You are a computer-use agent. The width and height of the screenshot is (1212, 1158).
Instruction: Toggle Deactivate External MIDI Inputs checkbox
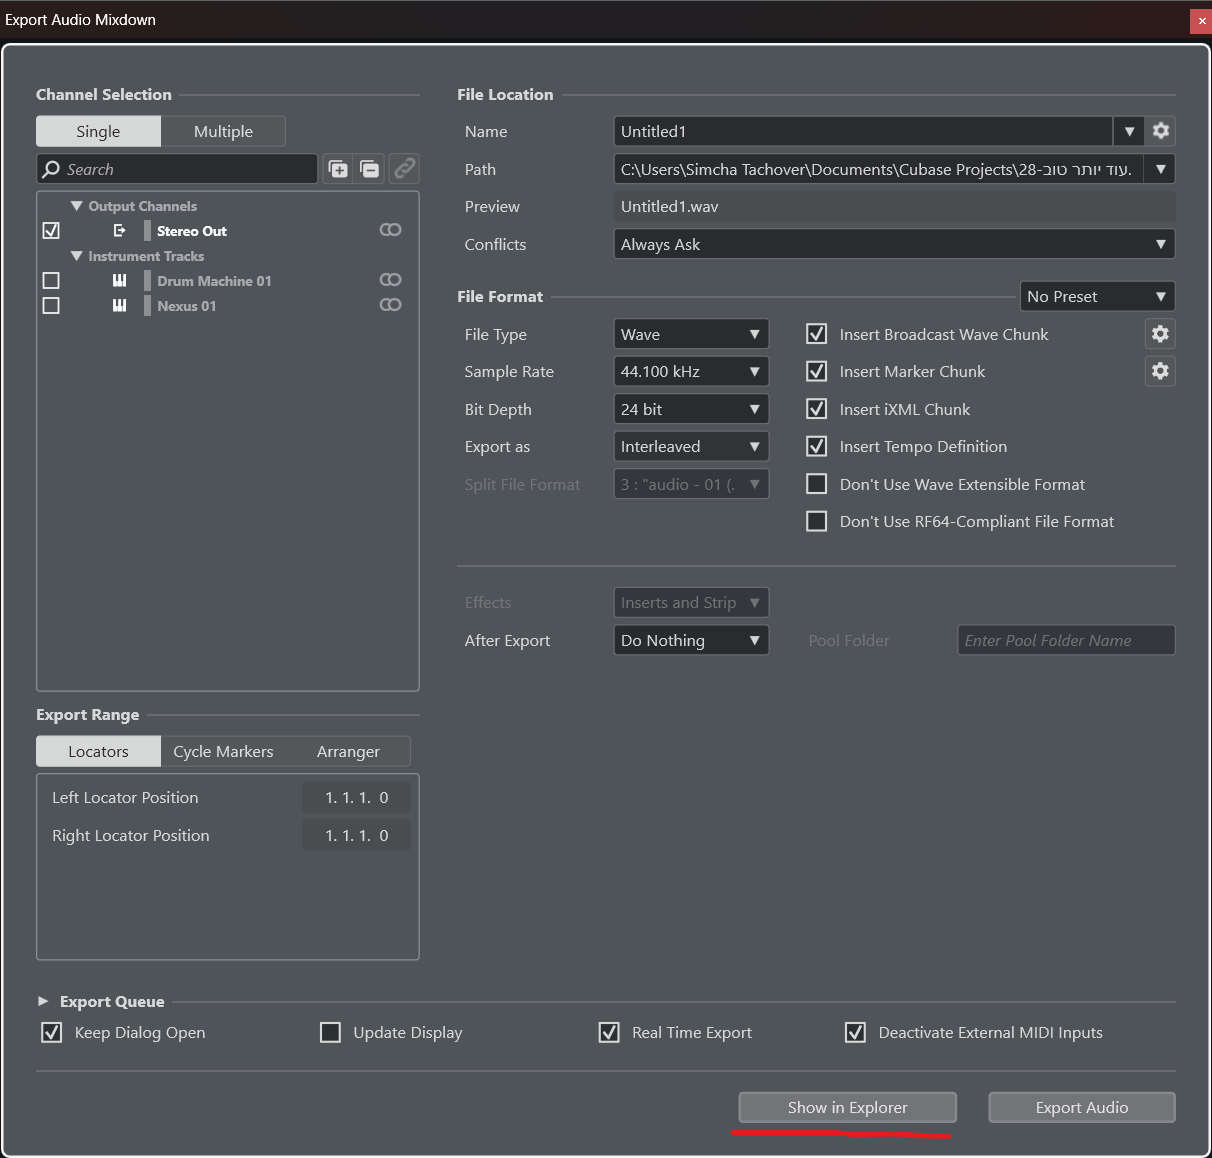tap(855, 1032)
